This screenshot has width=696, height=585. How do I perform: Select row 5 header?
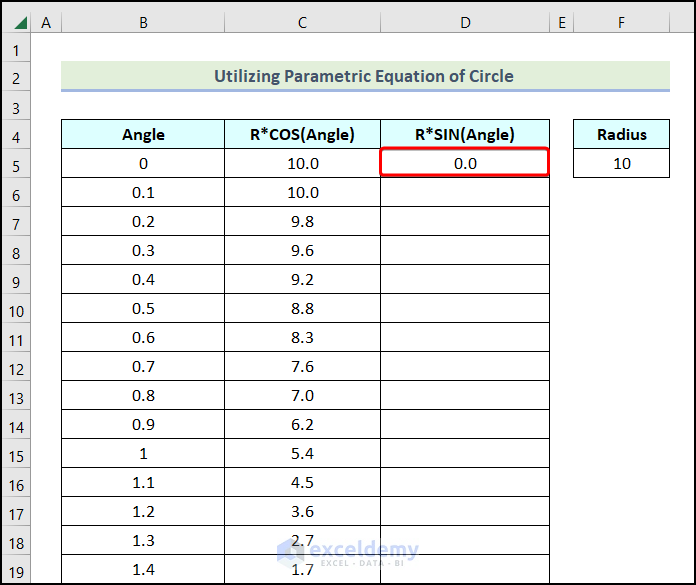17,164
